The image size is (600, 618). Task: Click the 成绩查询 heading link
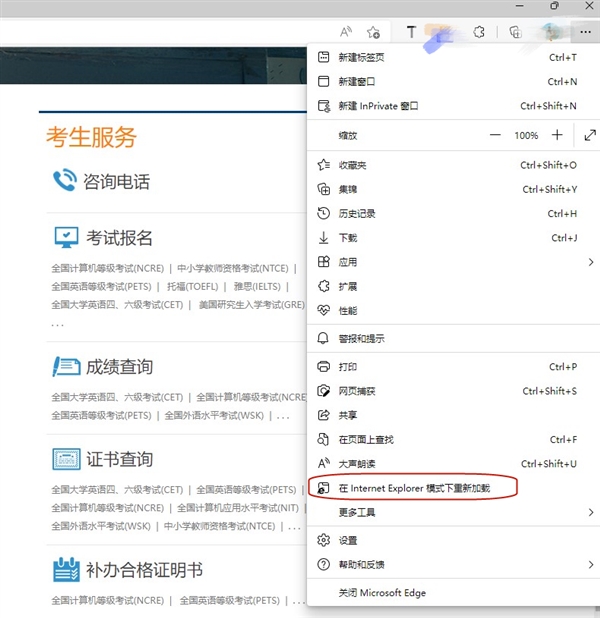coord(119,367)
